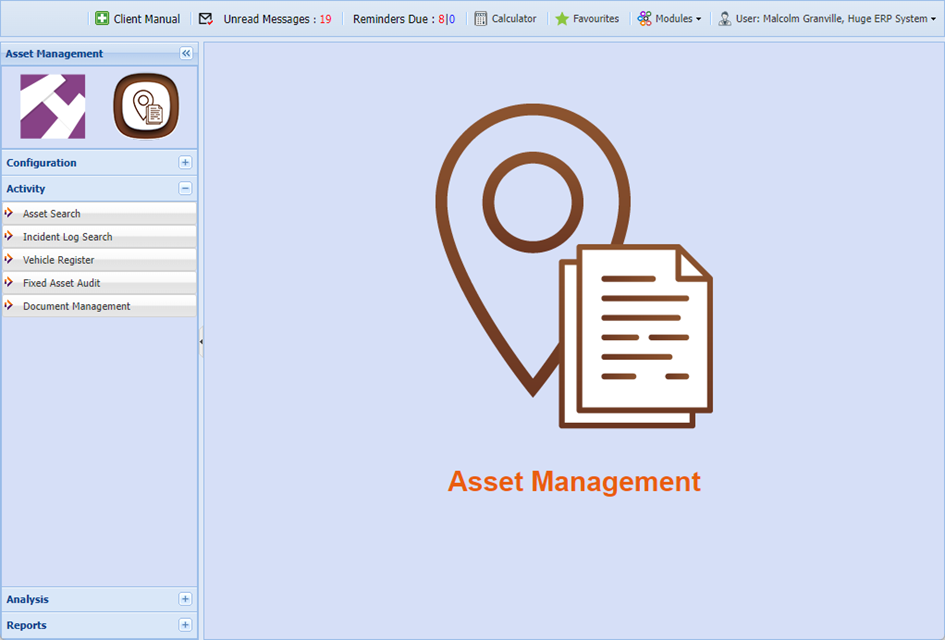Open the Client Manual green plus icon
Viewport: 945px width, 640px height.
click(x=102, y=19)
